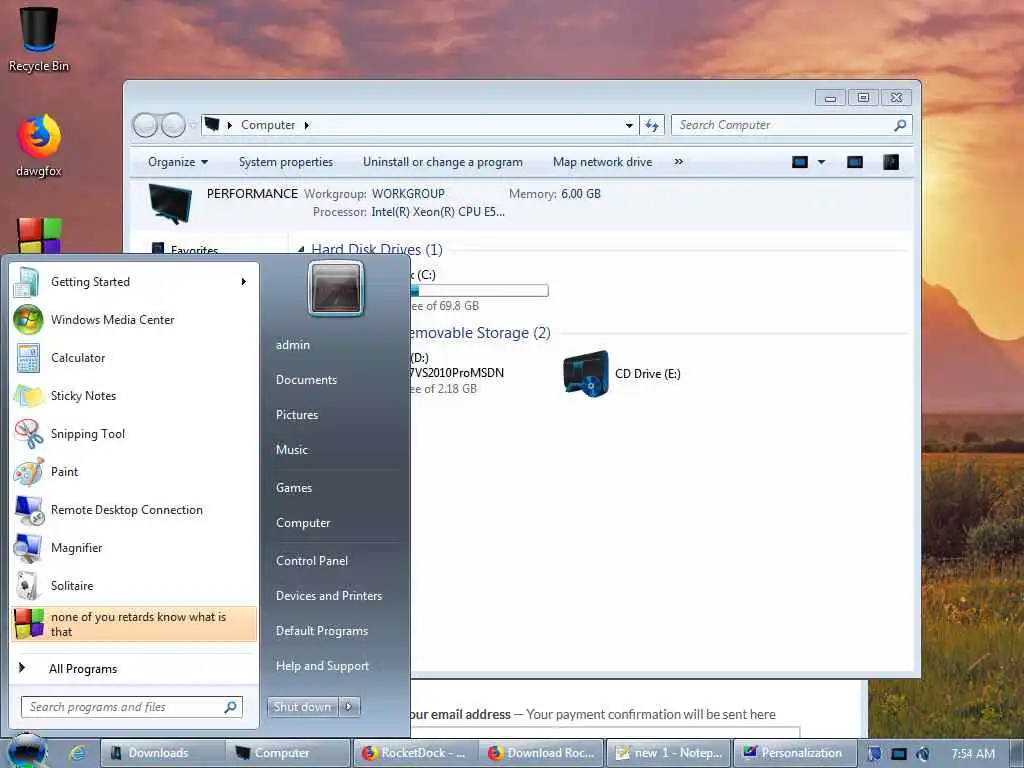
Task: Click the Explorer forward navigation button
Action: [x=173, y=125]
